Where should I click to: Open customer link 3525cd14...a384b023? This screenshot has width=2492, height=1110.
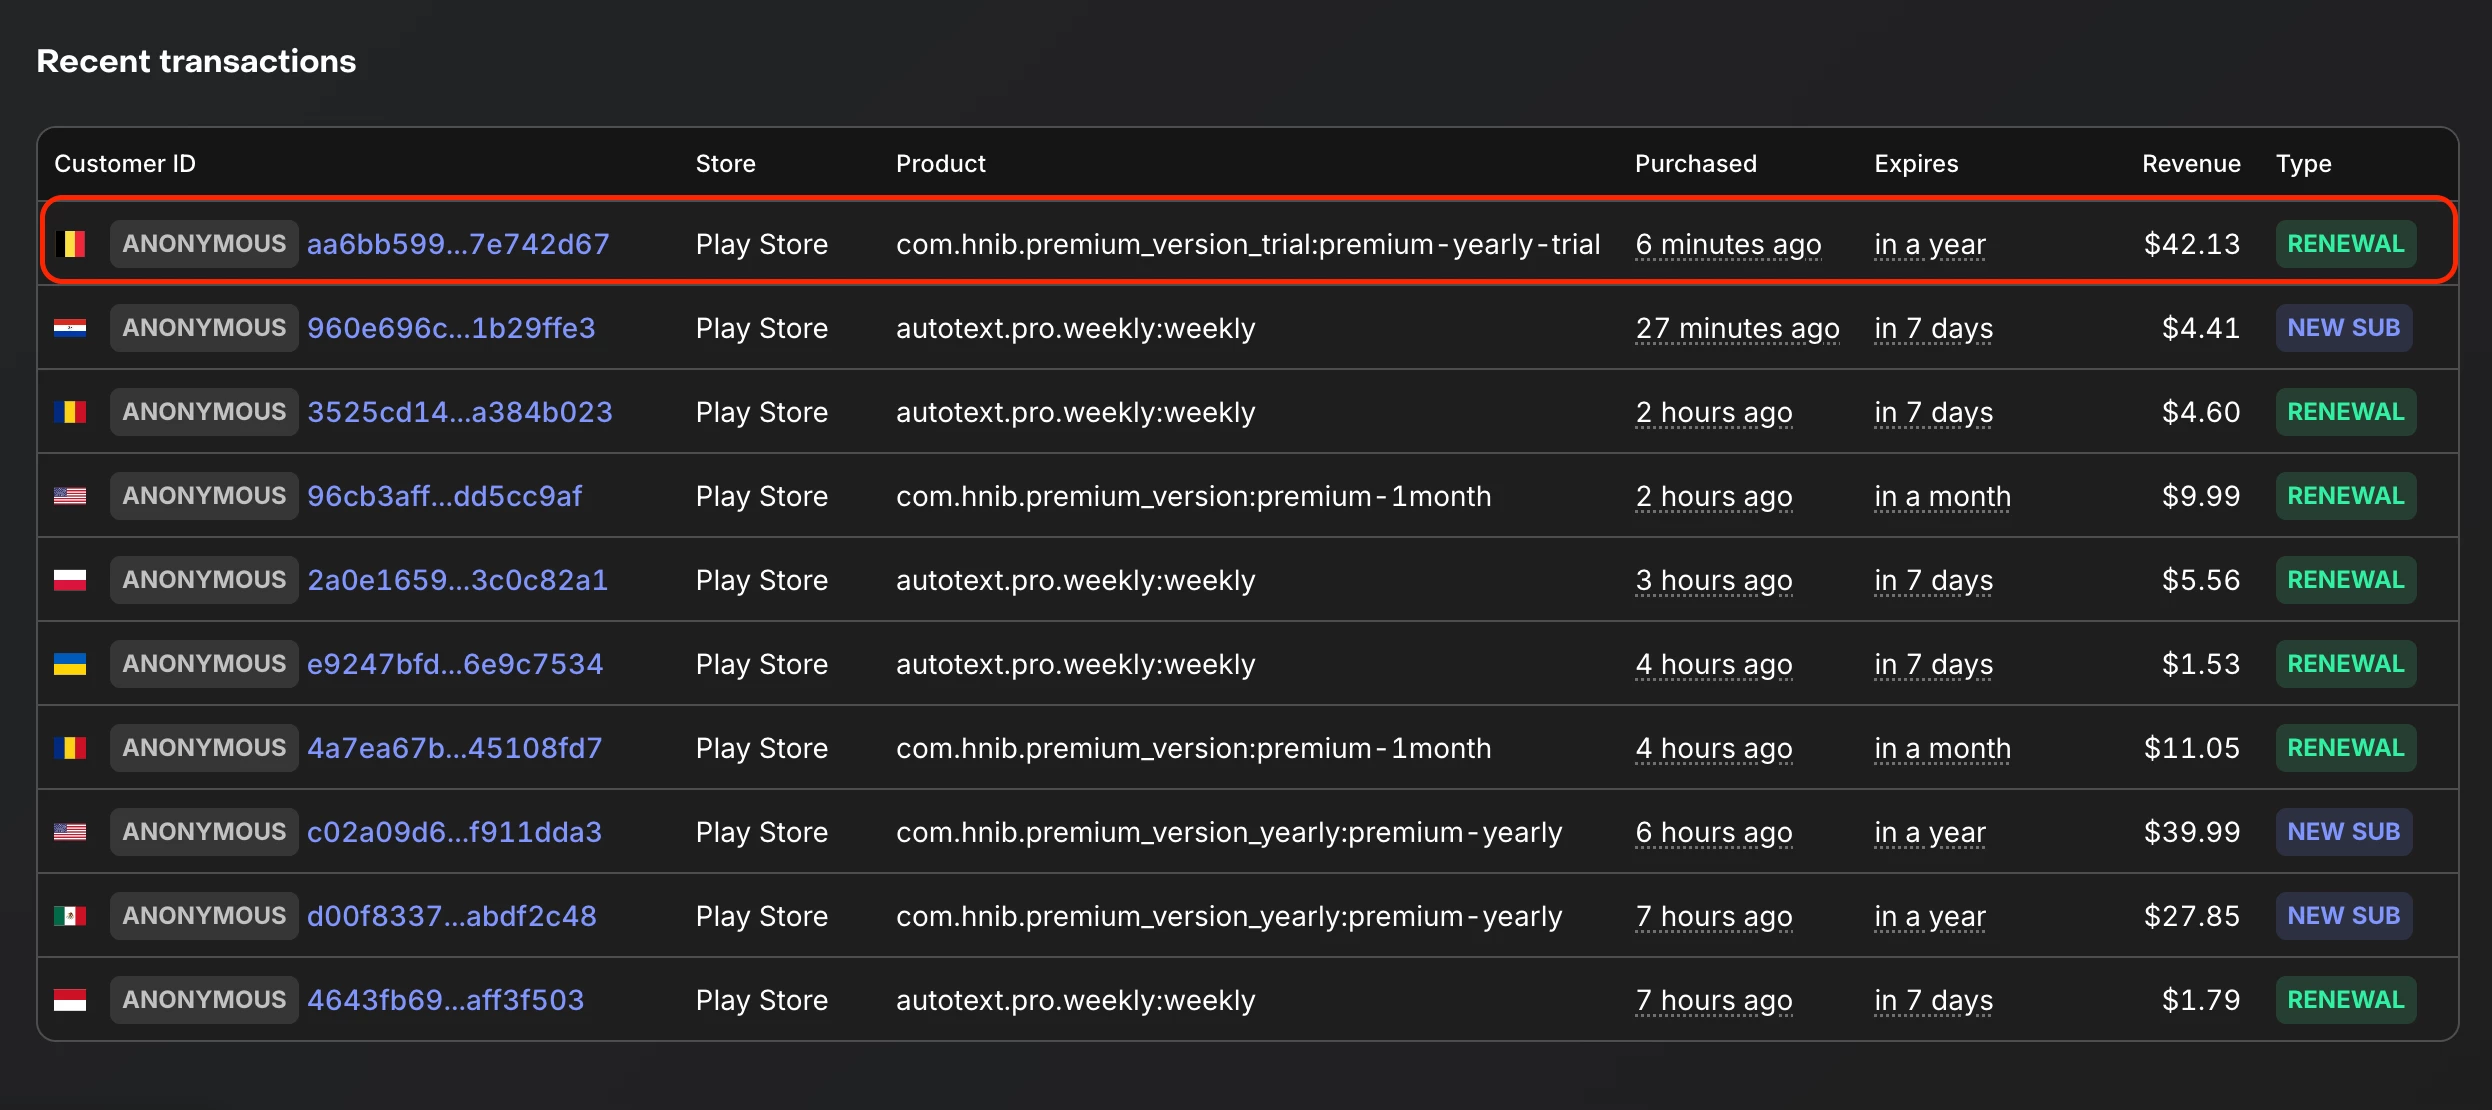[x=459, y=412]
